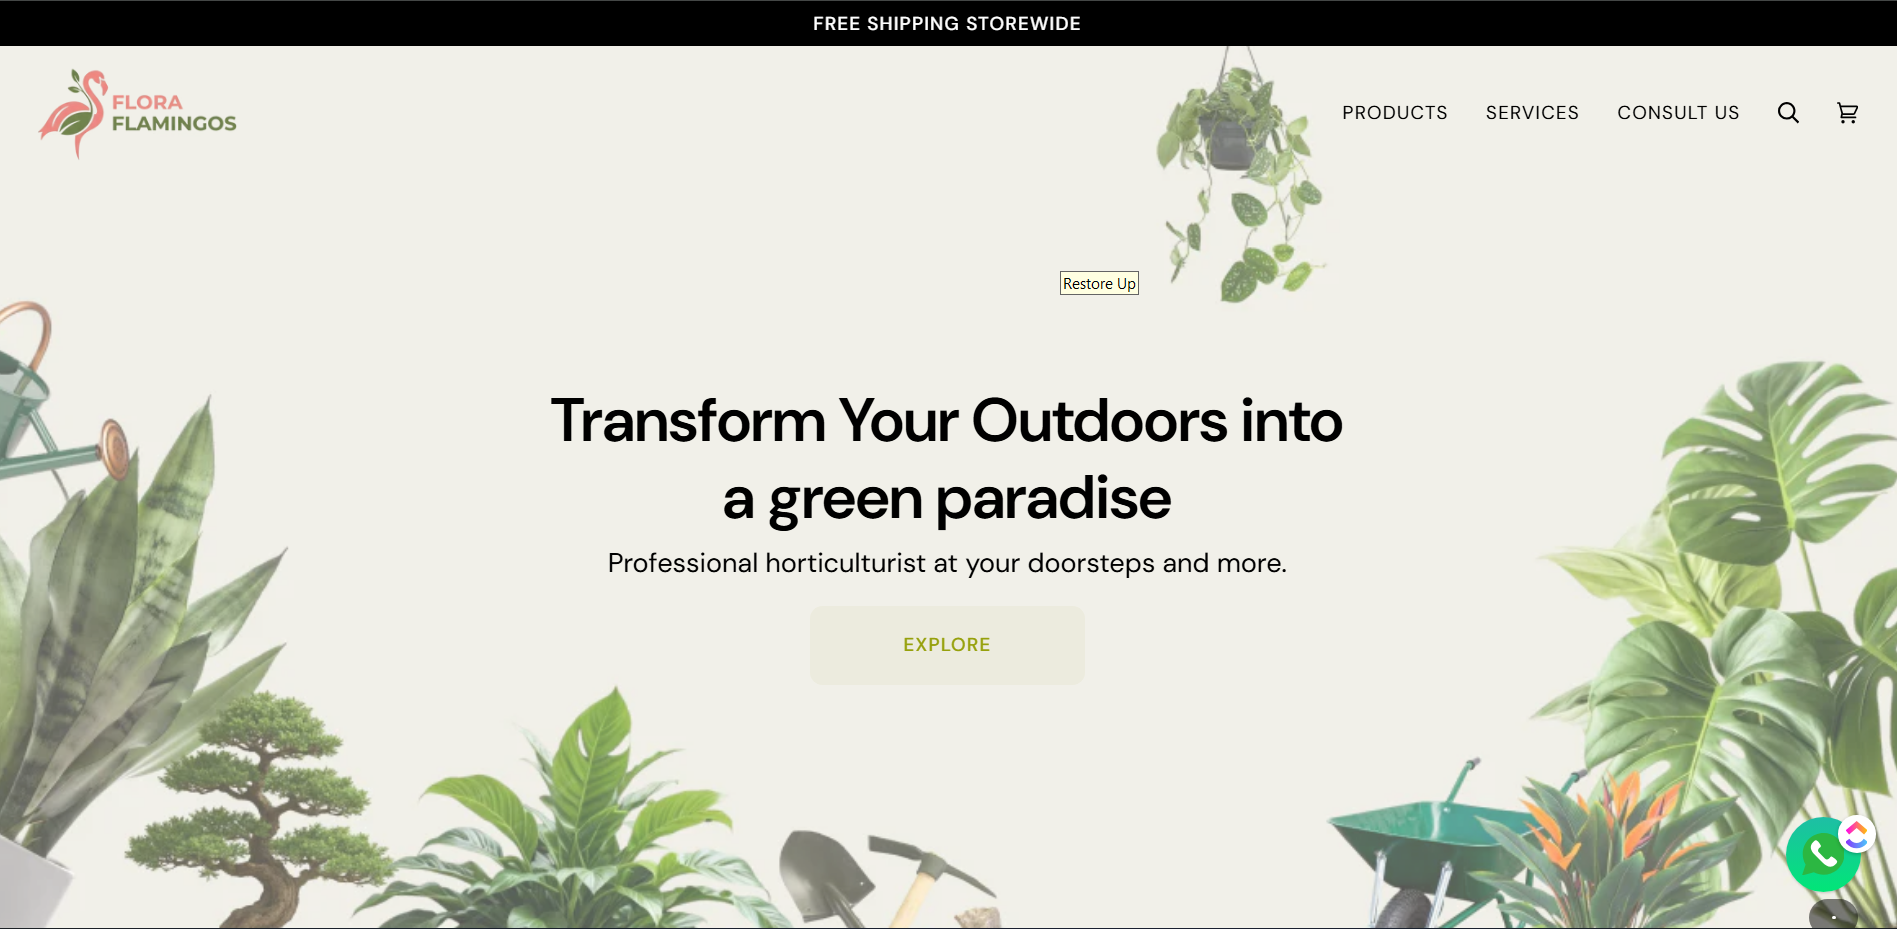Click the Flora Flamingos brand name text
The height and width of the screenshot is (929, 1897).
coord(174,113)
